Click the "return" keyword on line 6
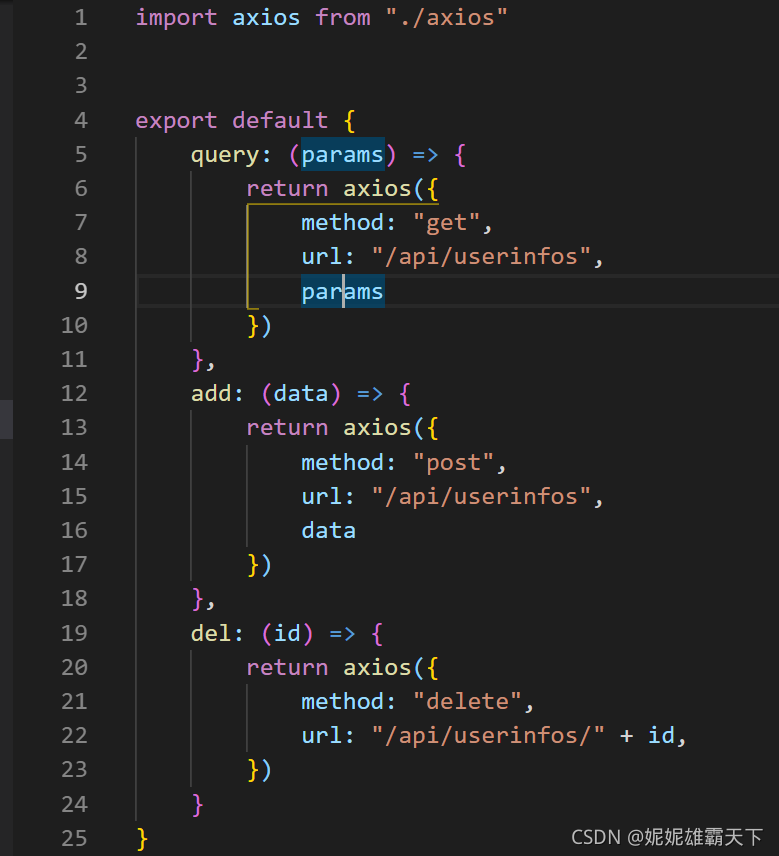Screen dimensions: 779x856 pos(287,189)
